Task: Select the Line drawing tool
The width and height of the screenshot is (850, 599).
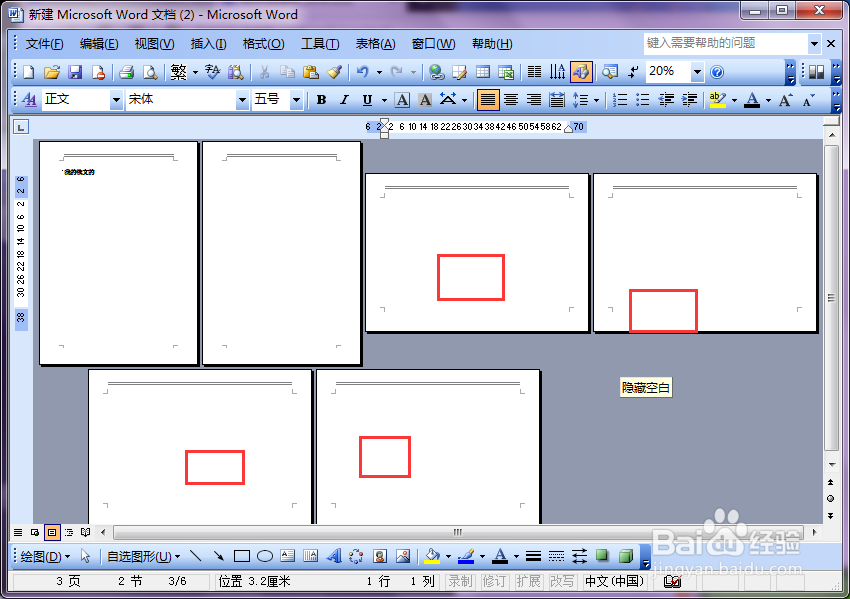Action: [x=196, y=556]
